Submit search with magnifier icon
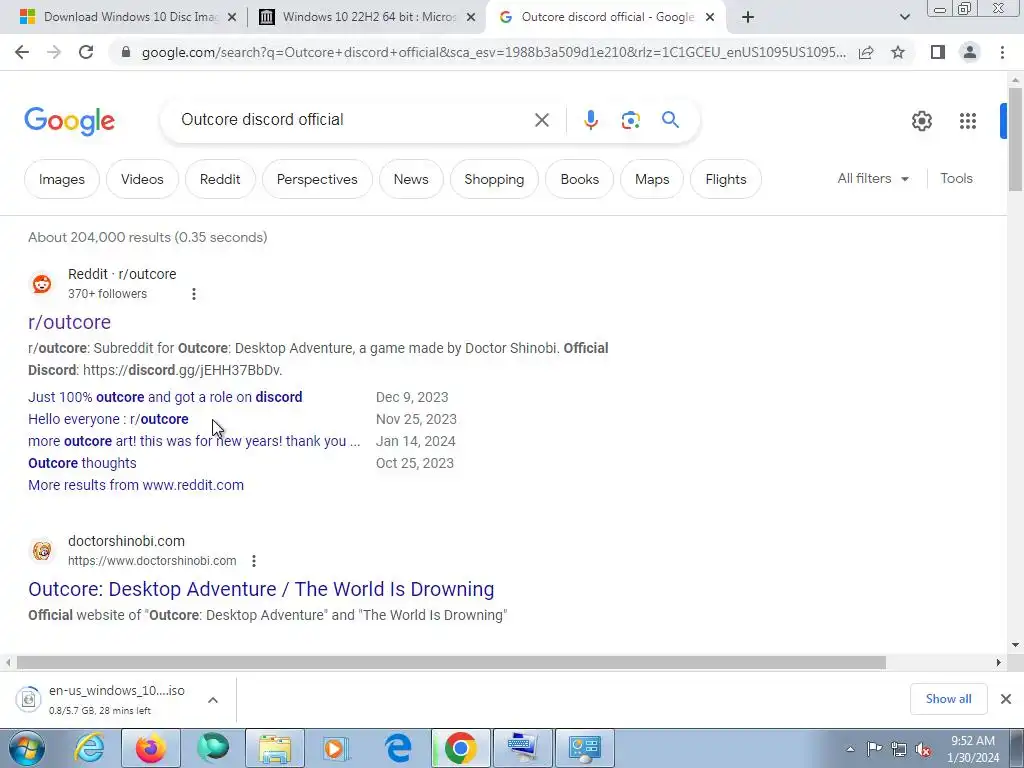The image size is (1024, 768). coord(670,120)
